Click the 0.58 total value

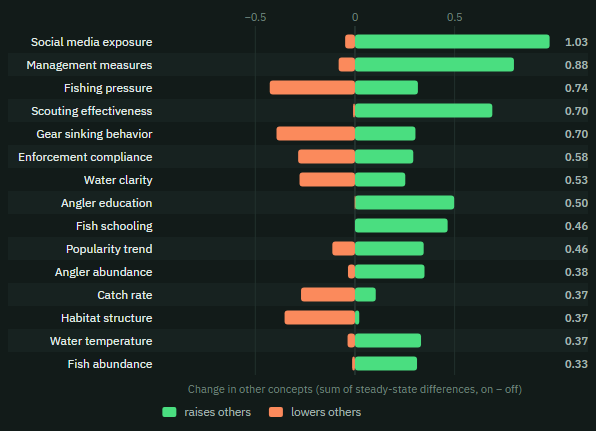point(576,157)
